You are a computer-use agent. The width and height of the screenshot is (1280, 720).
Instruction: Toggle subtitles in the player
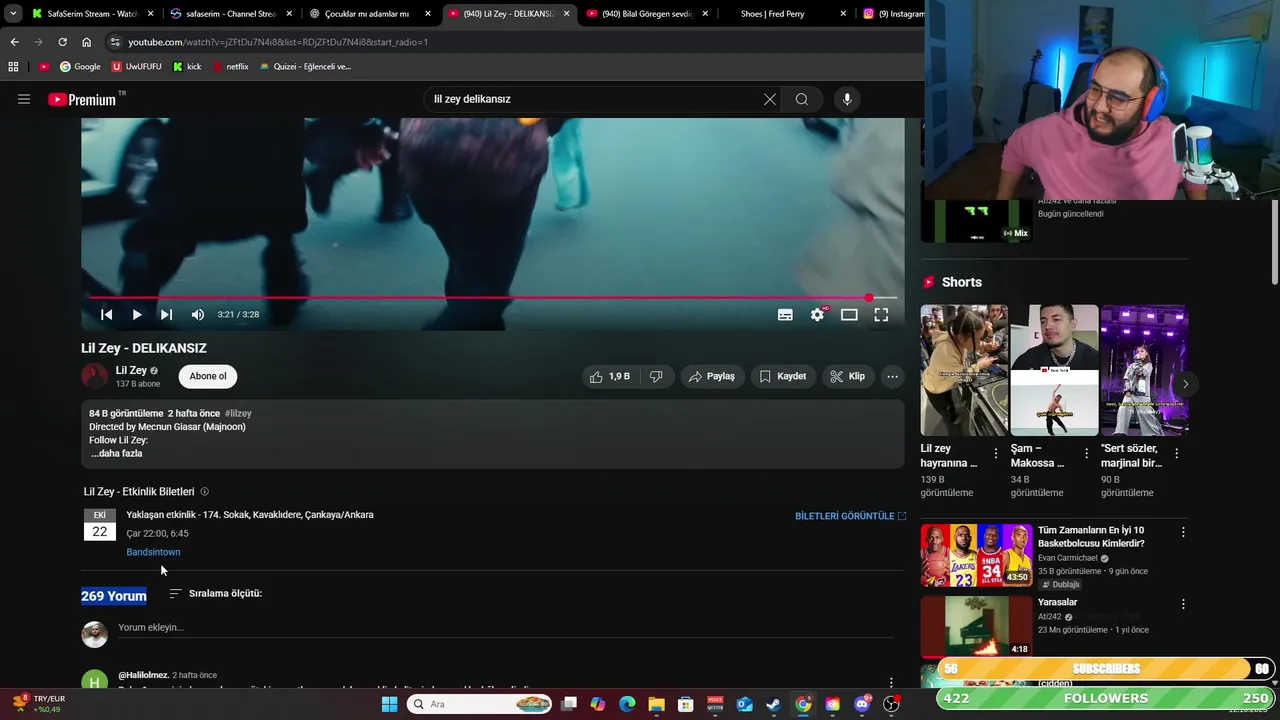785,314
